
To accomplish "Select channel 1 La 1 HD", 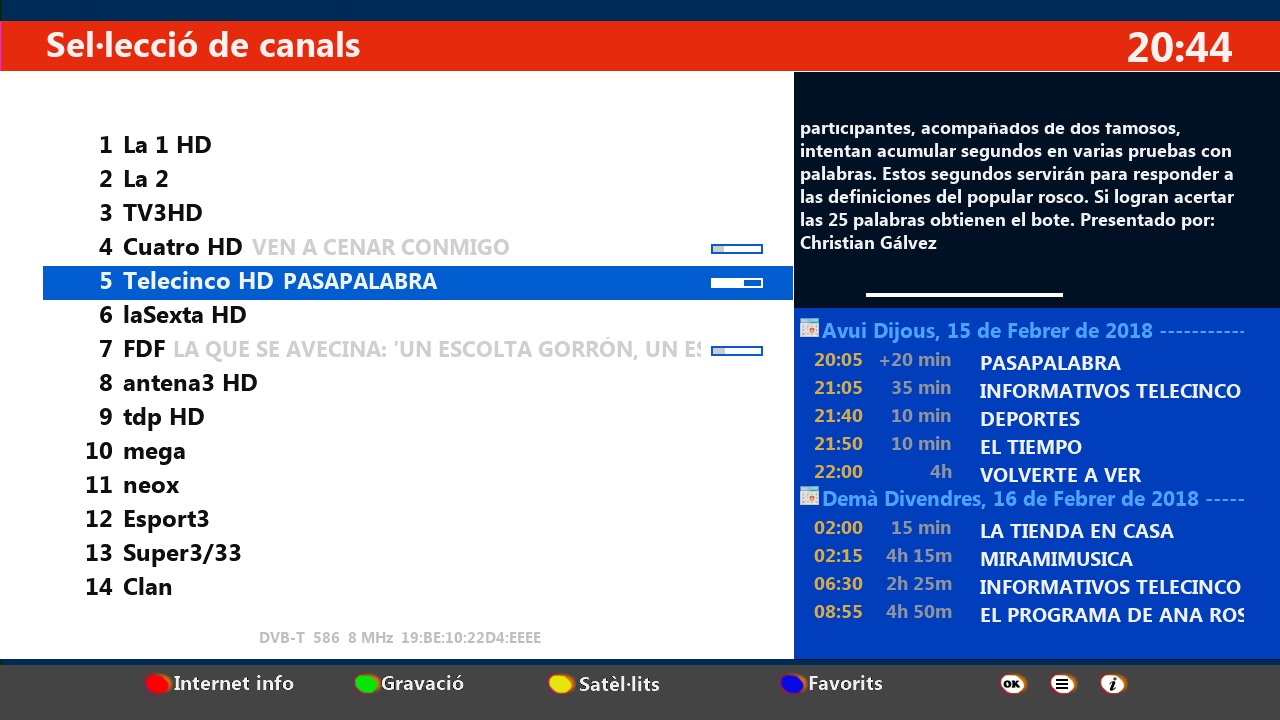I will tap(418, 145).
